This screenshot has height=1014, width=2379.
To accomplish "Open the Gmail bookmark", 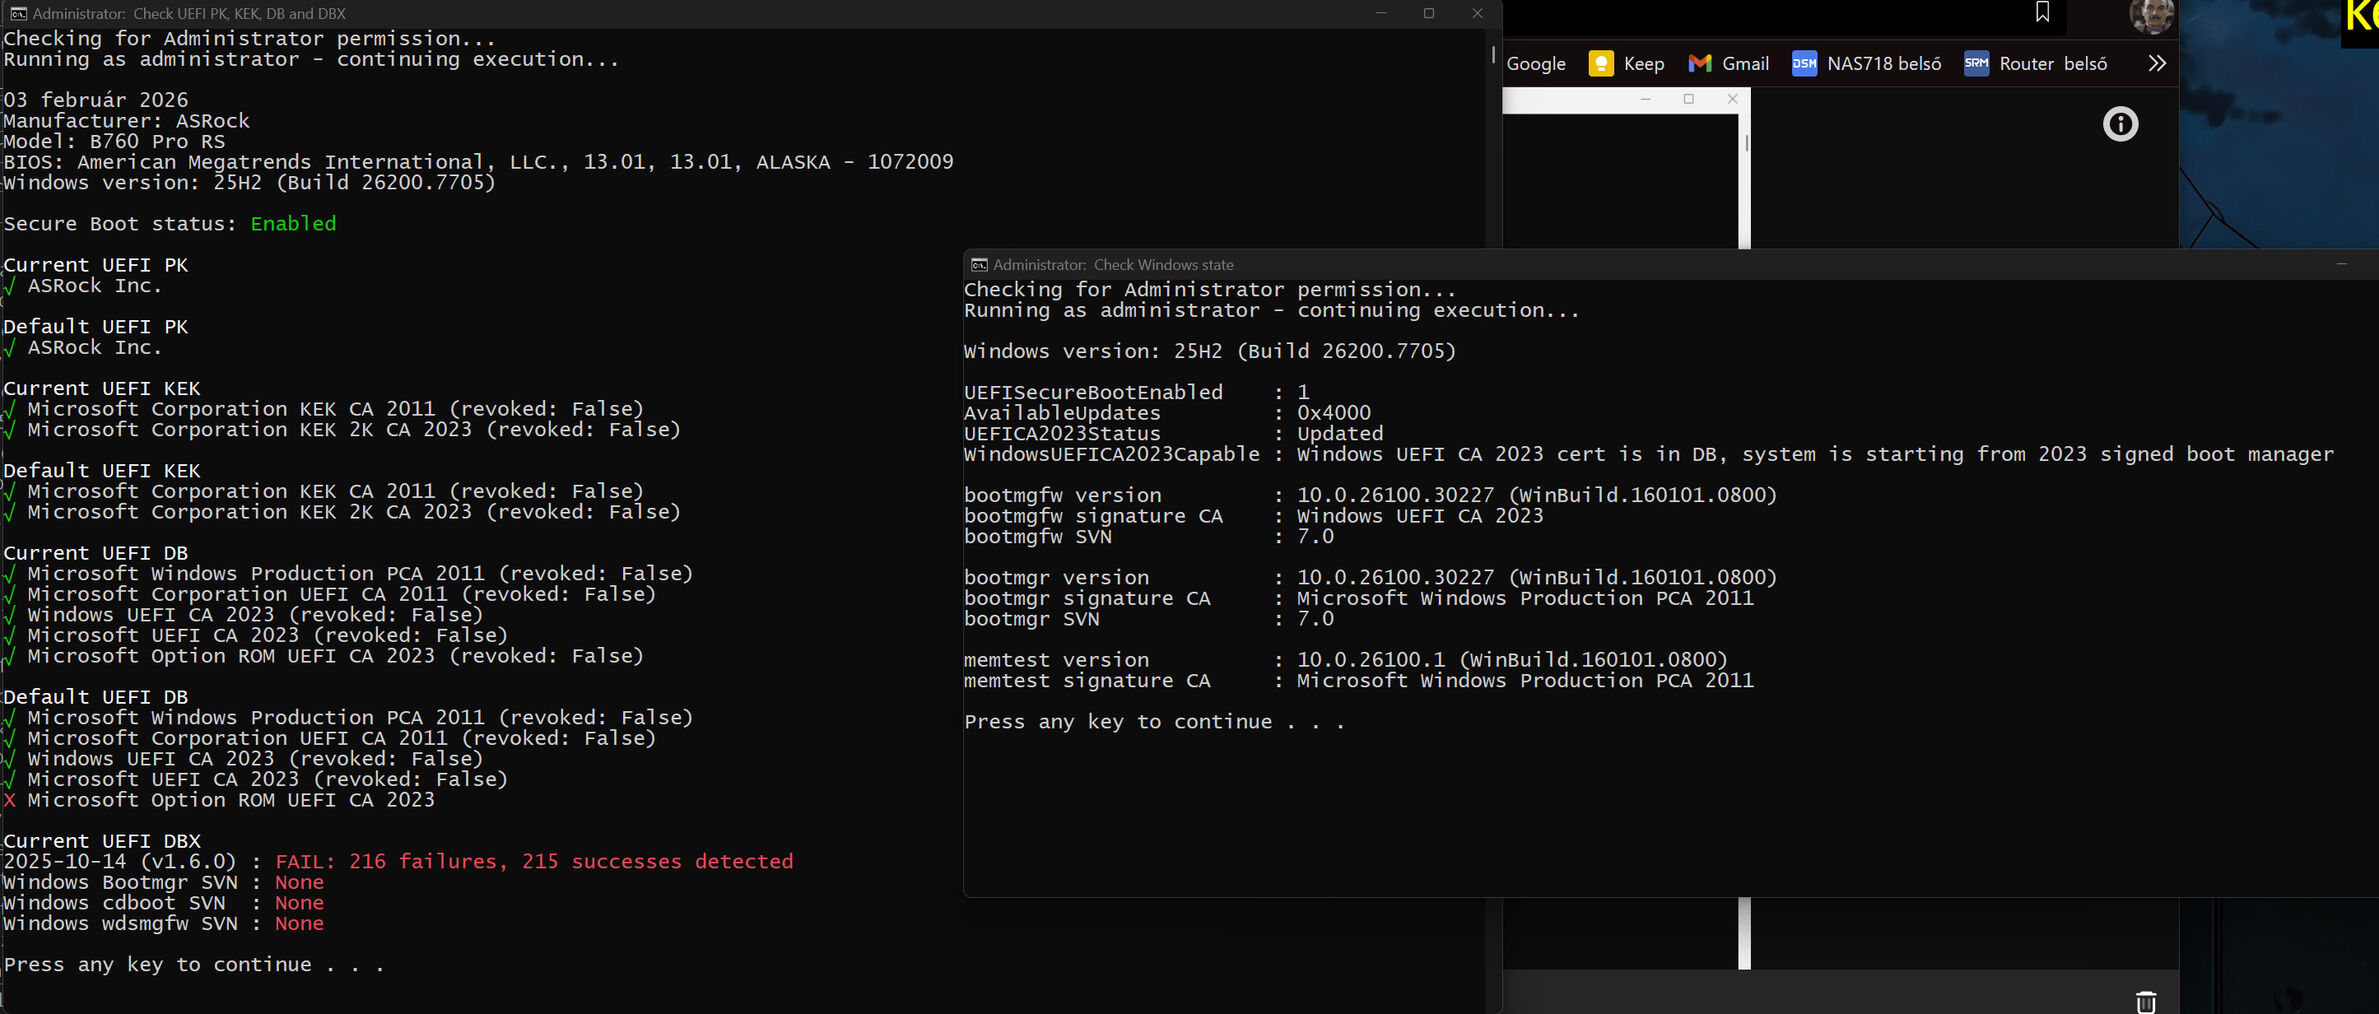I will pos(1729,64).
